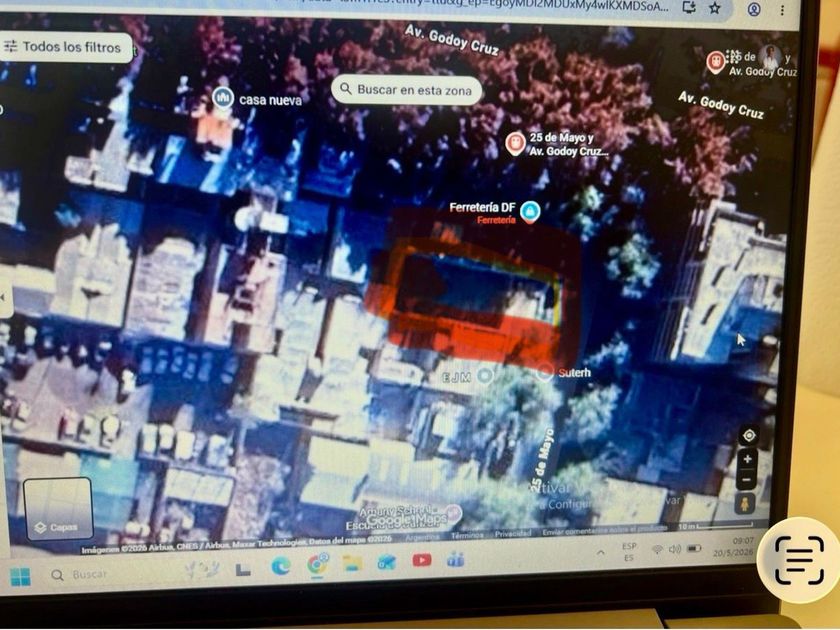Open the Privacidad link

pos(513,534)
